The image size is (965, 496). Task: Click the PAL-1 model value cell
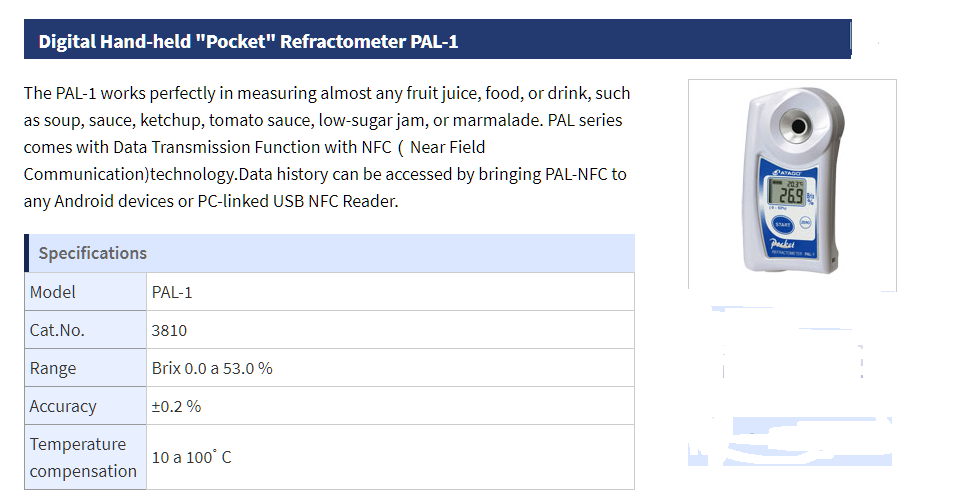pos(390,292)
